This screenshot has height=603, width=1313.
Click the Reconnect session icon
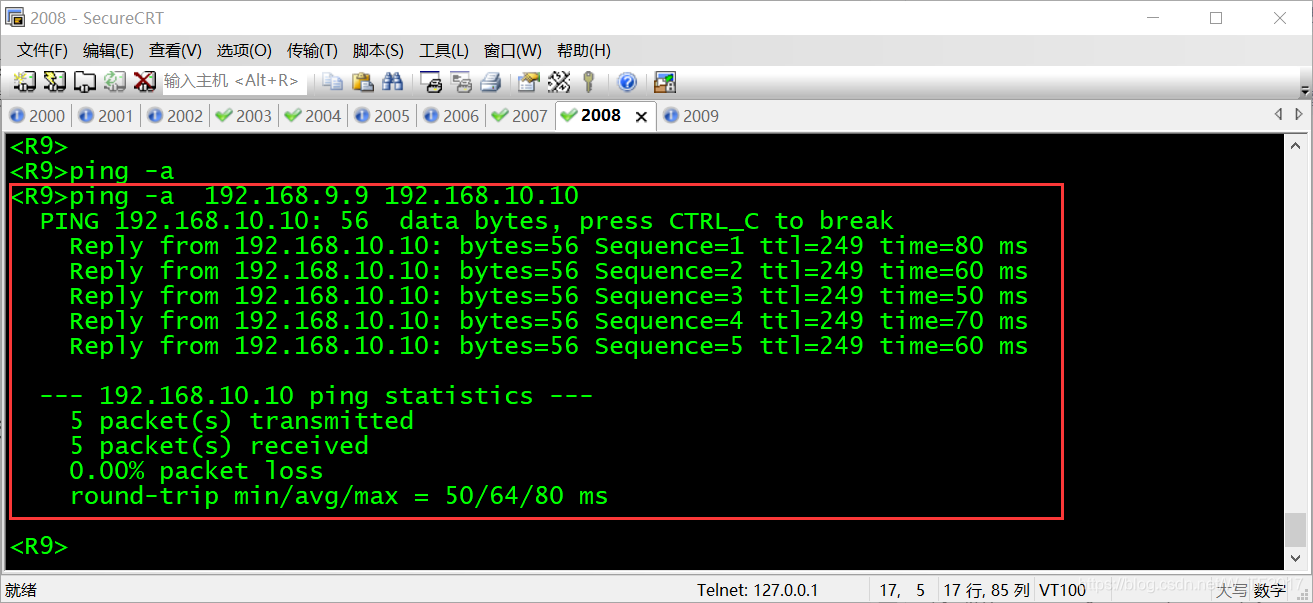point(114,81)
